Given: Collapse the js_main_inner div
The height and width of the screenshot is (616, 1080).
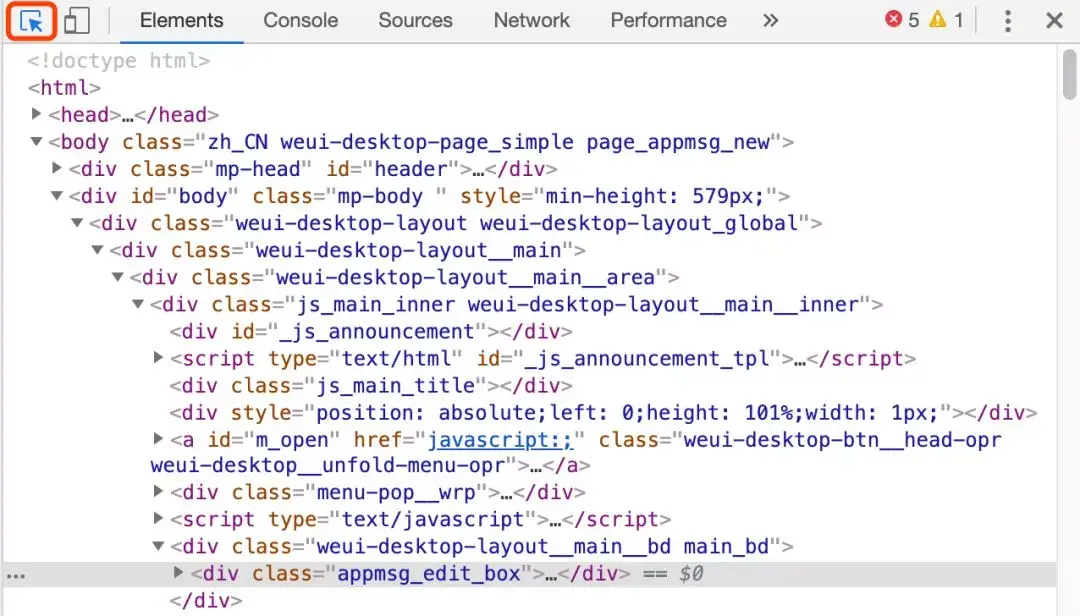Looking at the screenshot, I should tap(138, 304).
